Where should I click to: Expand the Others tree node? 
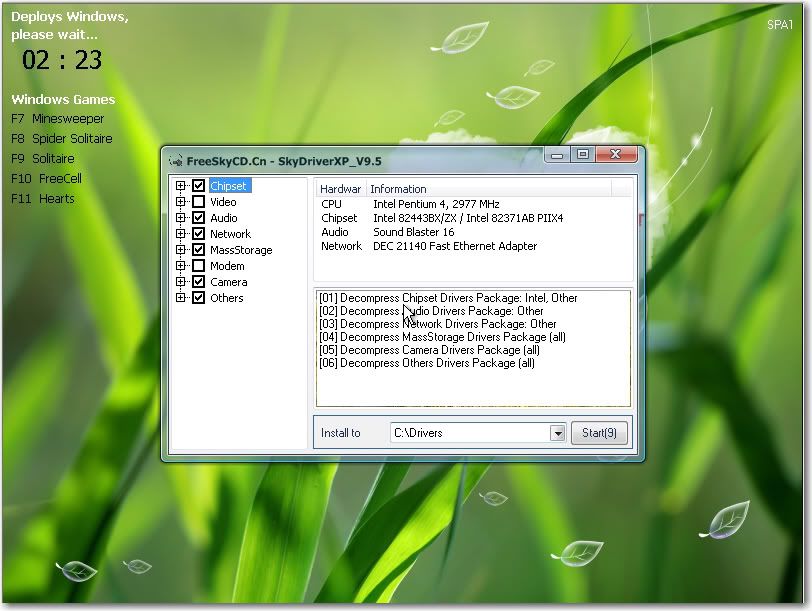point(180,298)
